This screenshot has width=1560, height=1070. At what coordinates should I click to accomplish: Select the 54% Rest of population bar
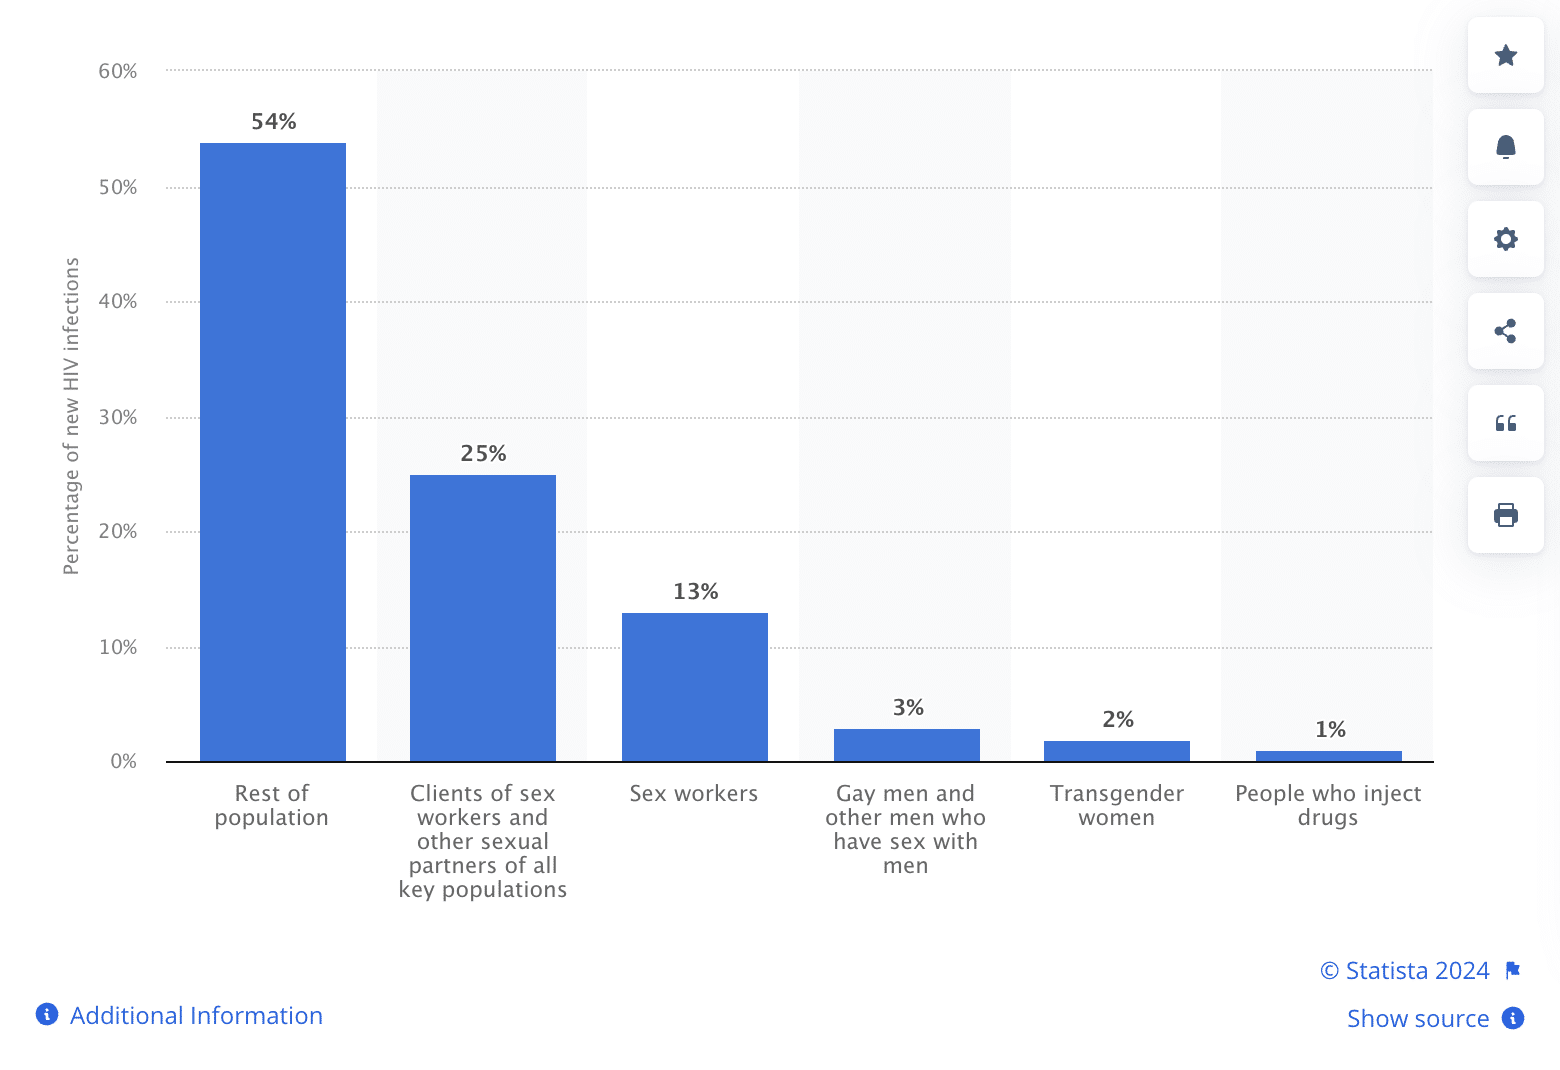point(273,452)
